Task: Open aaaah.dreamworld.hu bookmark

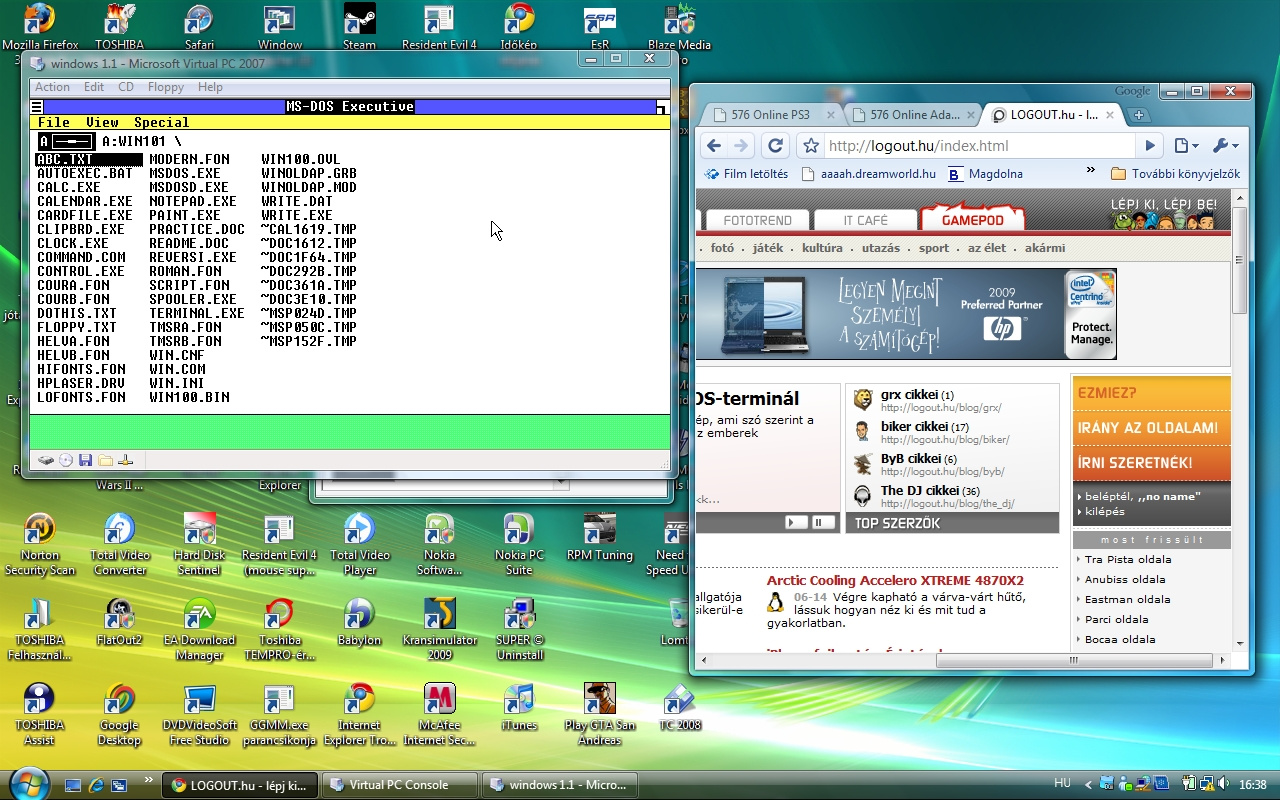Action: coord(867,173)
